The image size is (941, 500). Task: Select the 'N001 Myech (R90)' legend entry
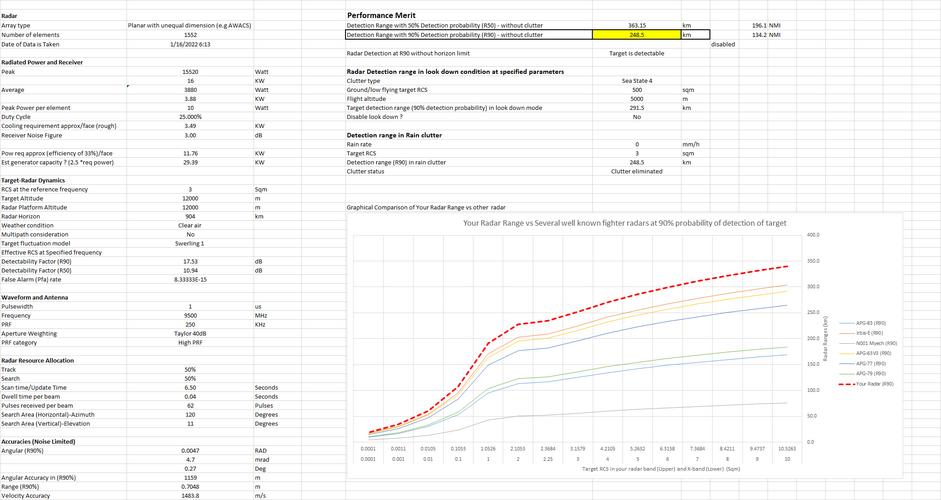[868, 343]
